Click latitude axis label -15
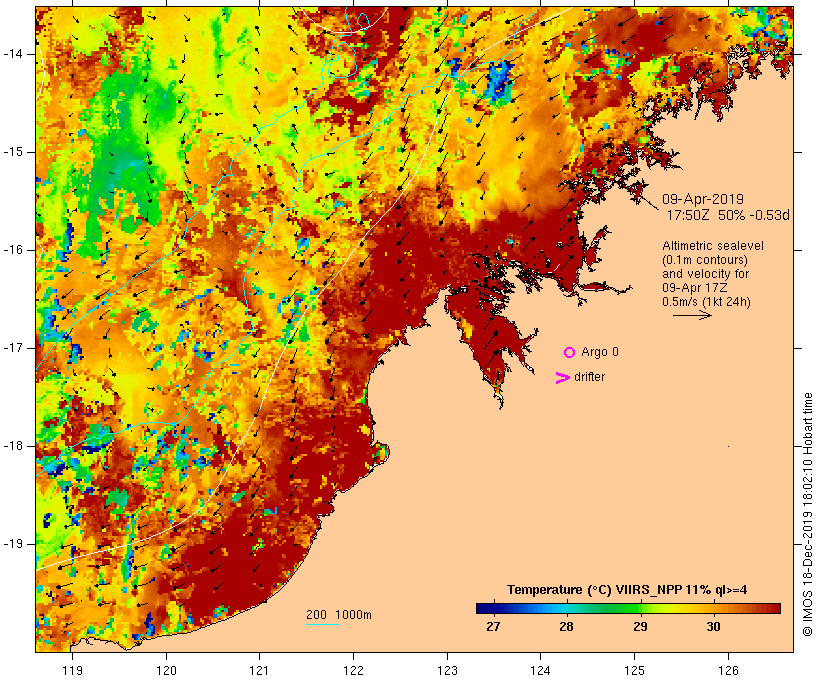This screenshot has height=680, width=820. pyautogui.click(x=13, y=152)
